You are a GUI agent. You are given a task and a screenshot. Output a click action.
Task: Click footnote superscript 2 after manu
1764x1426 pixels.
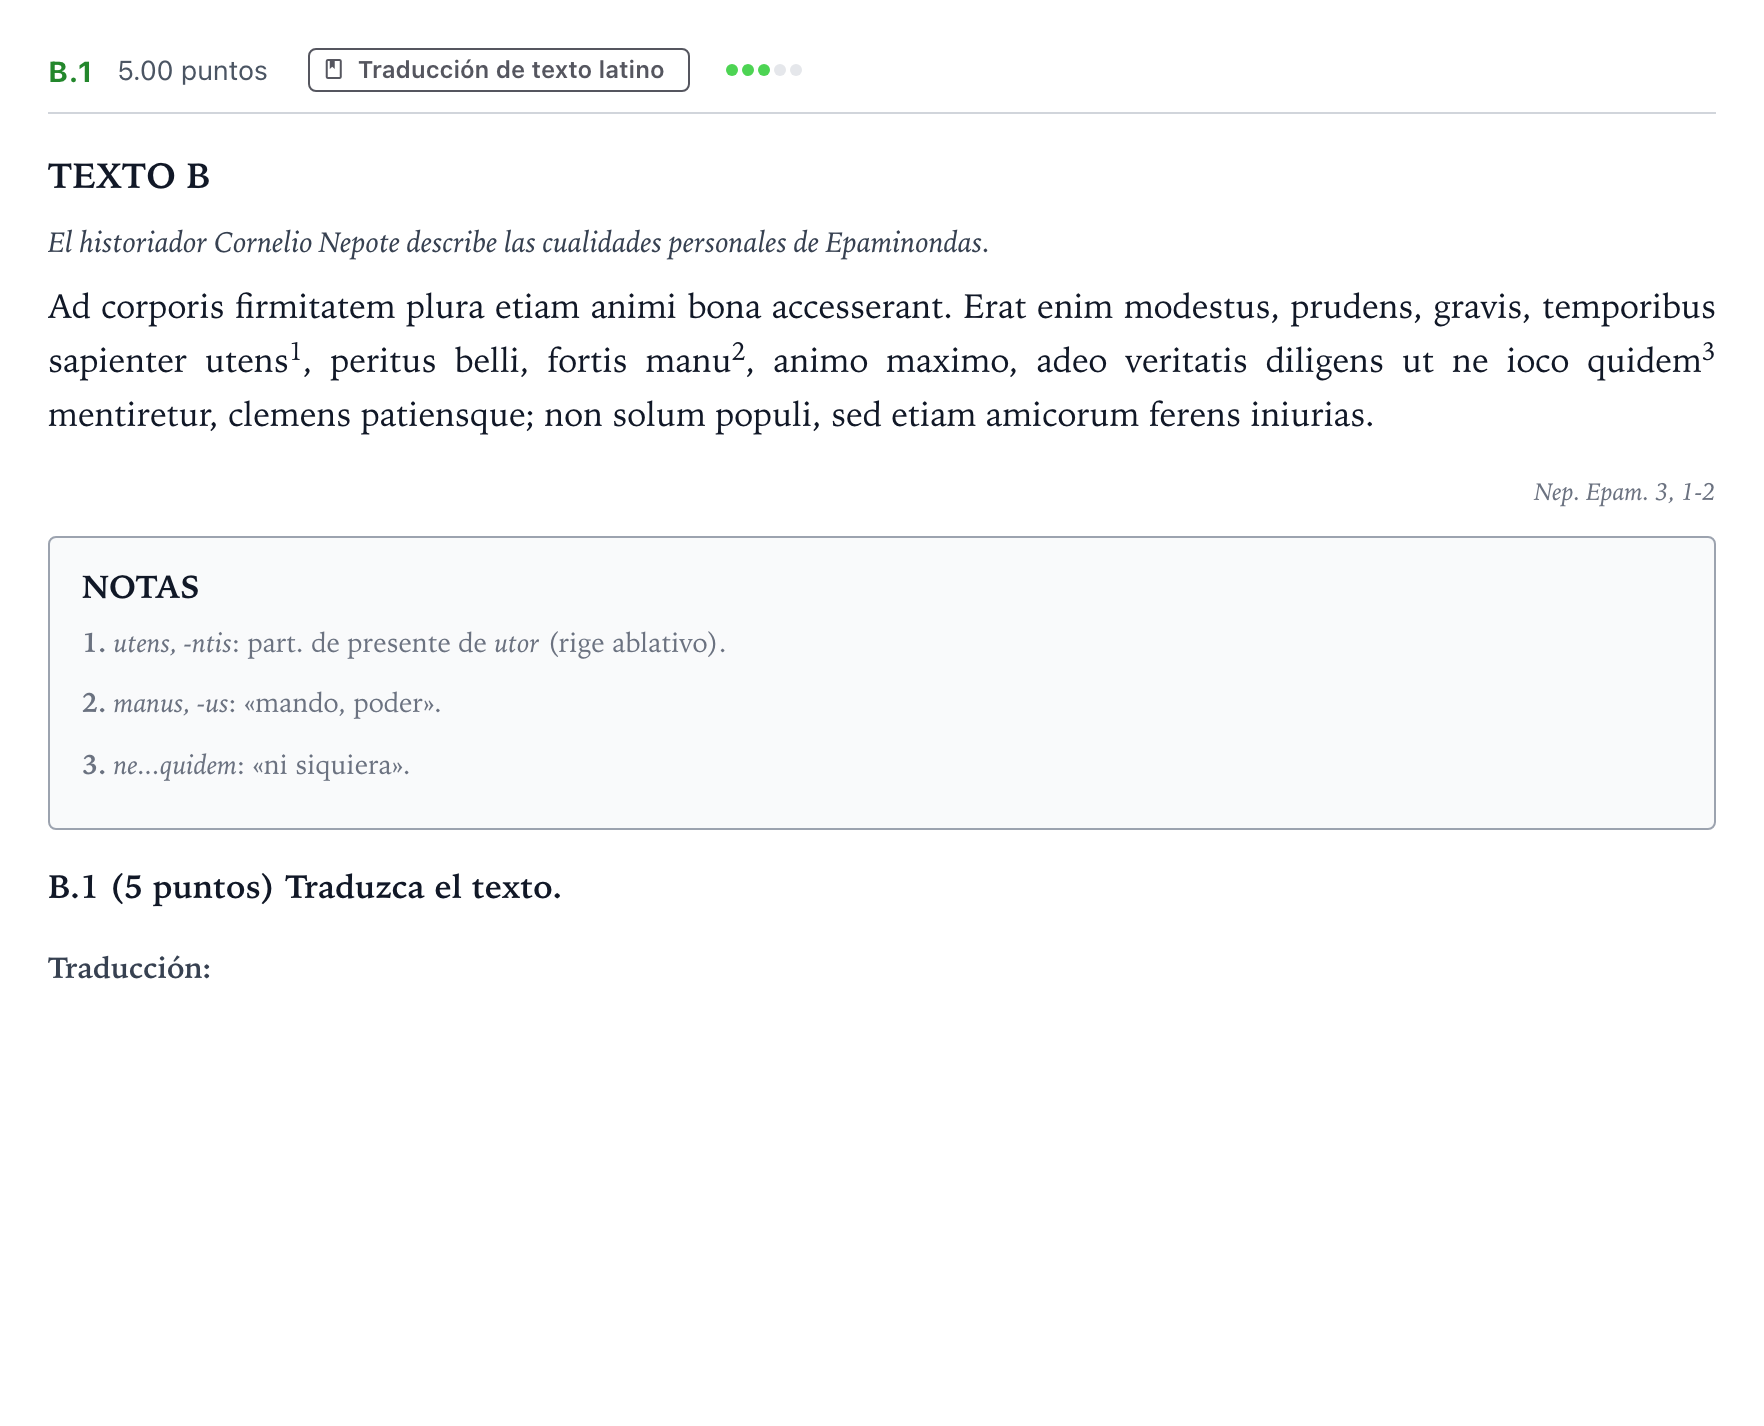click(739, 350)
